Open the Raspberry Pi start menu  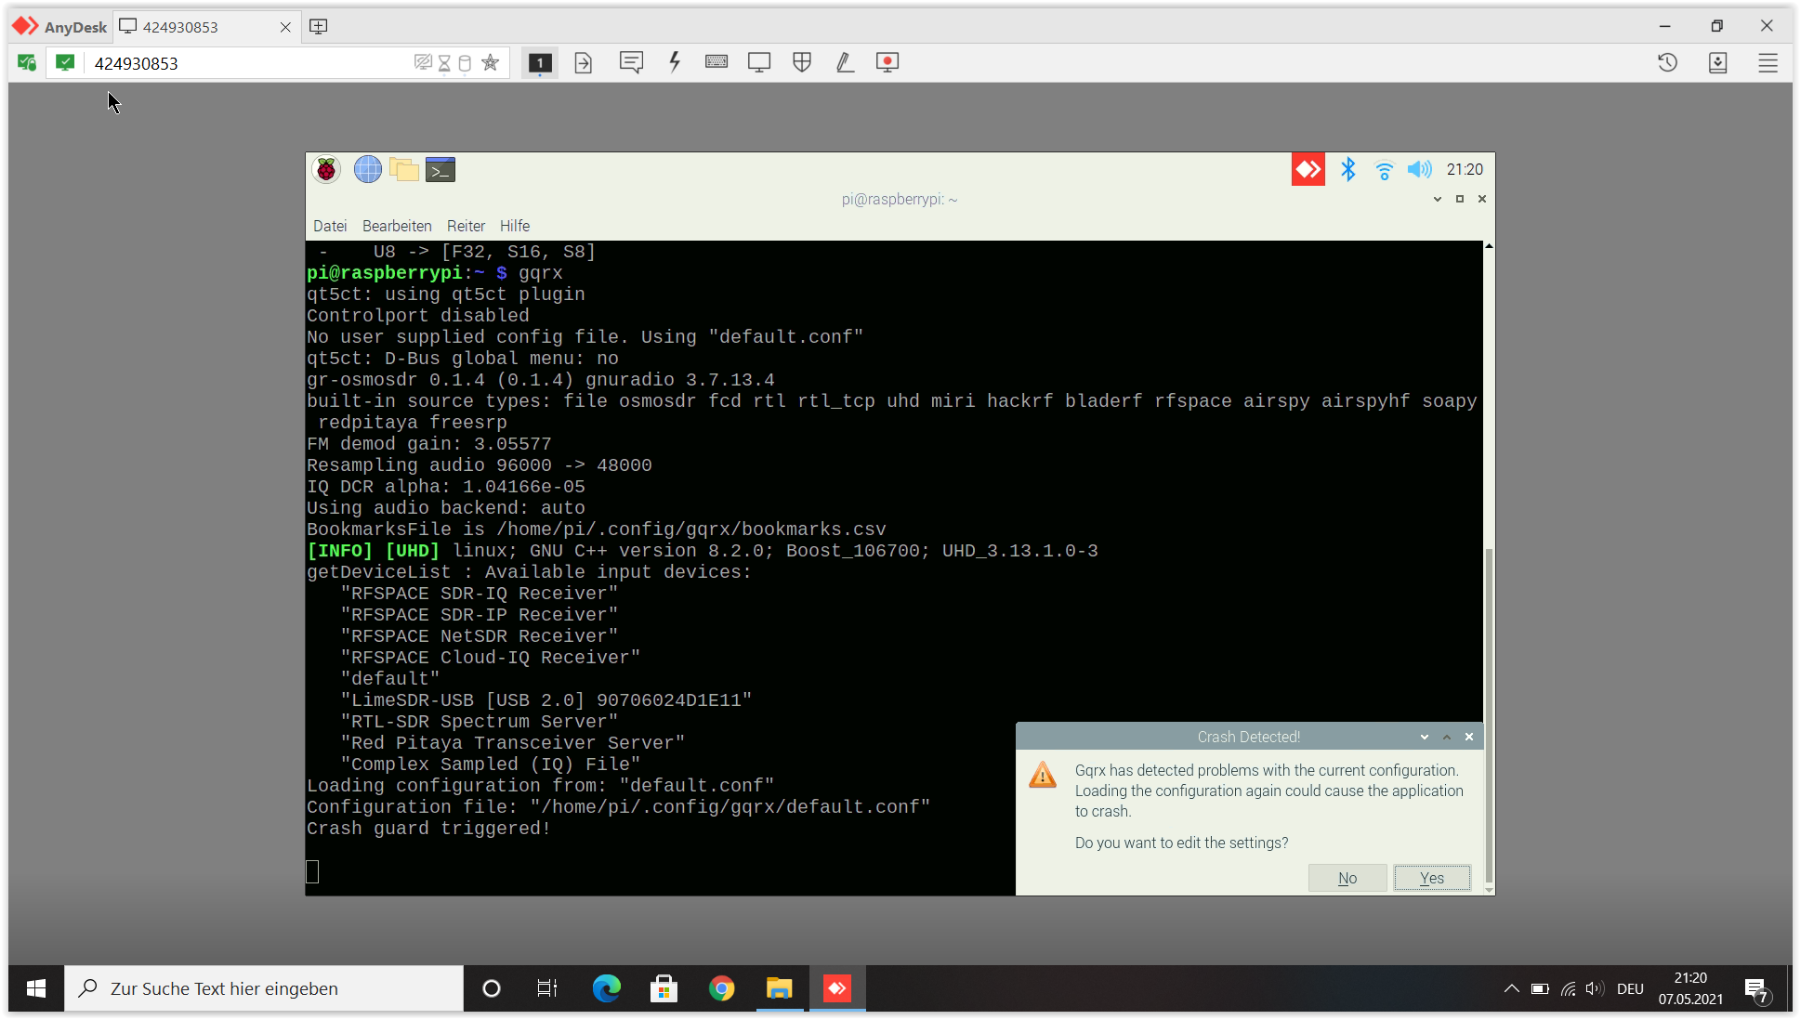pyautogui.click(x=326, y=170)
